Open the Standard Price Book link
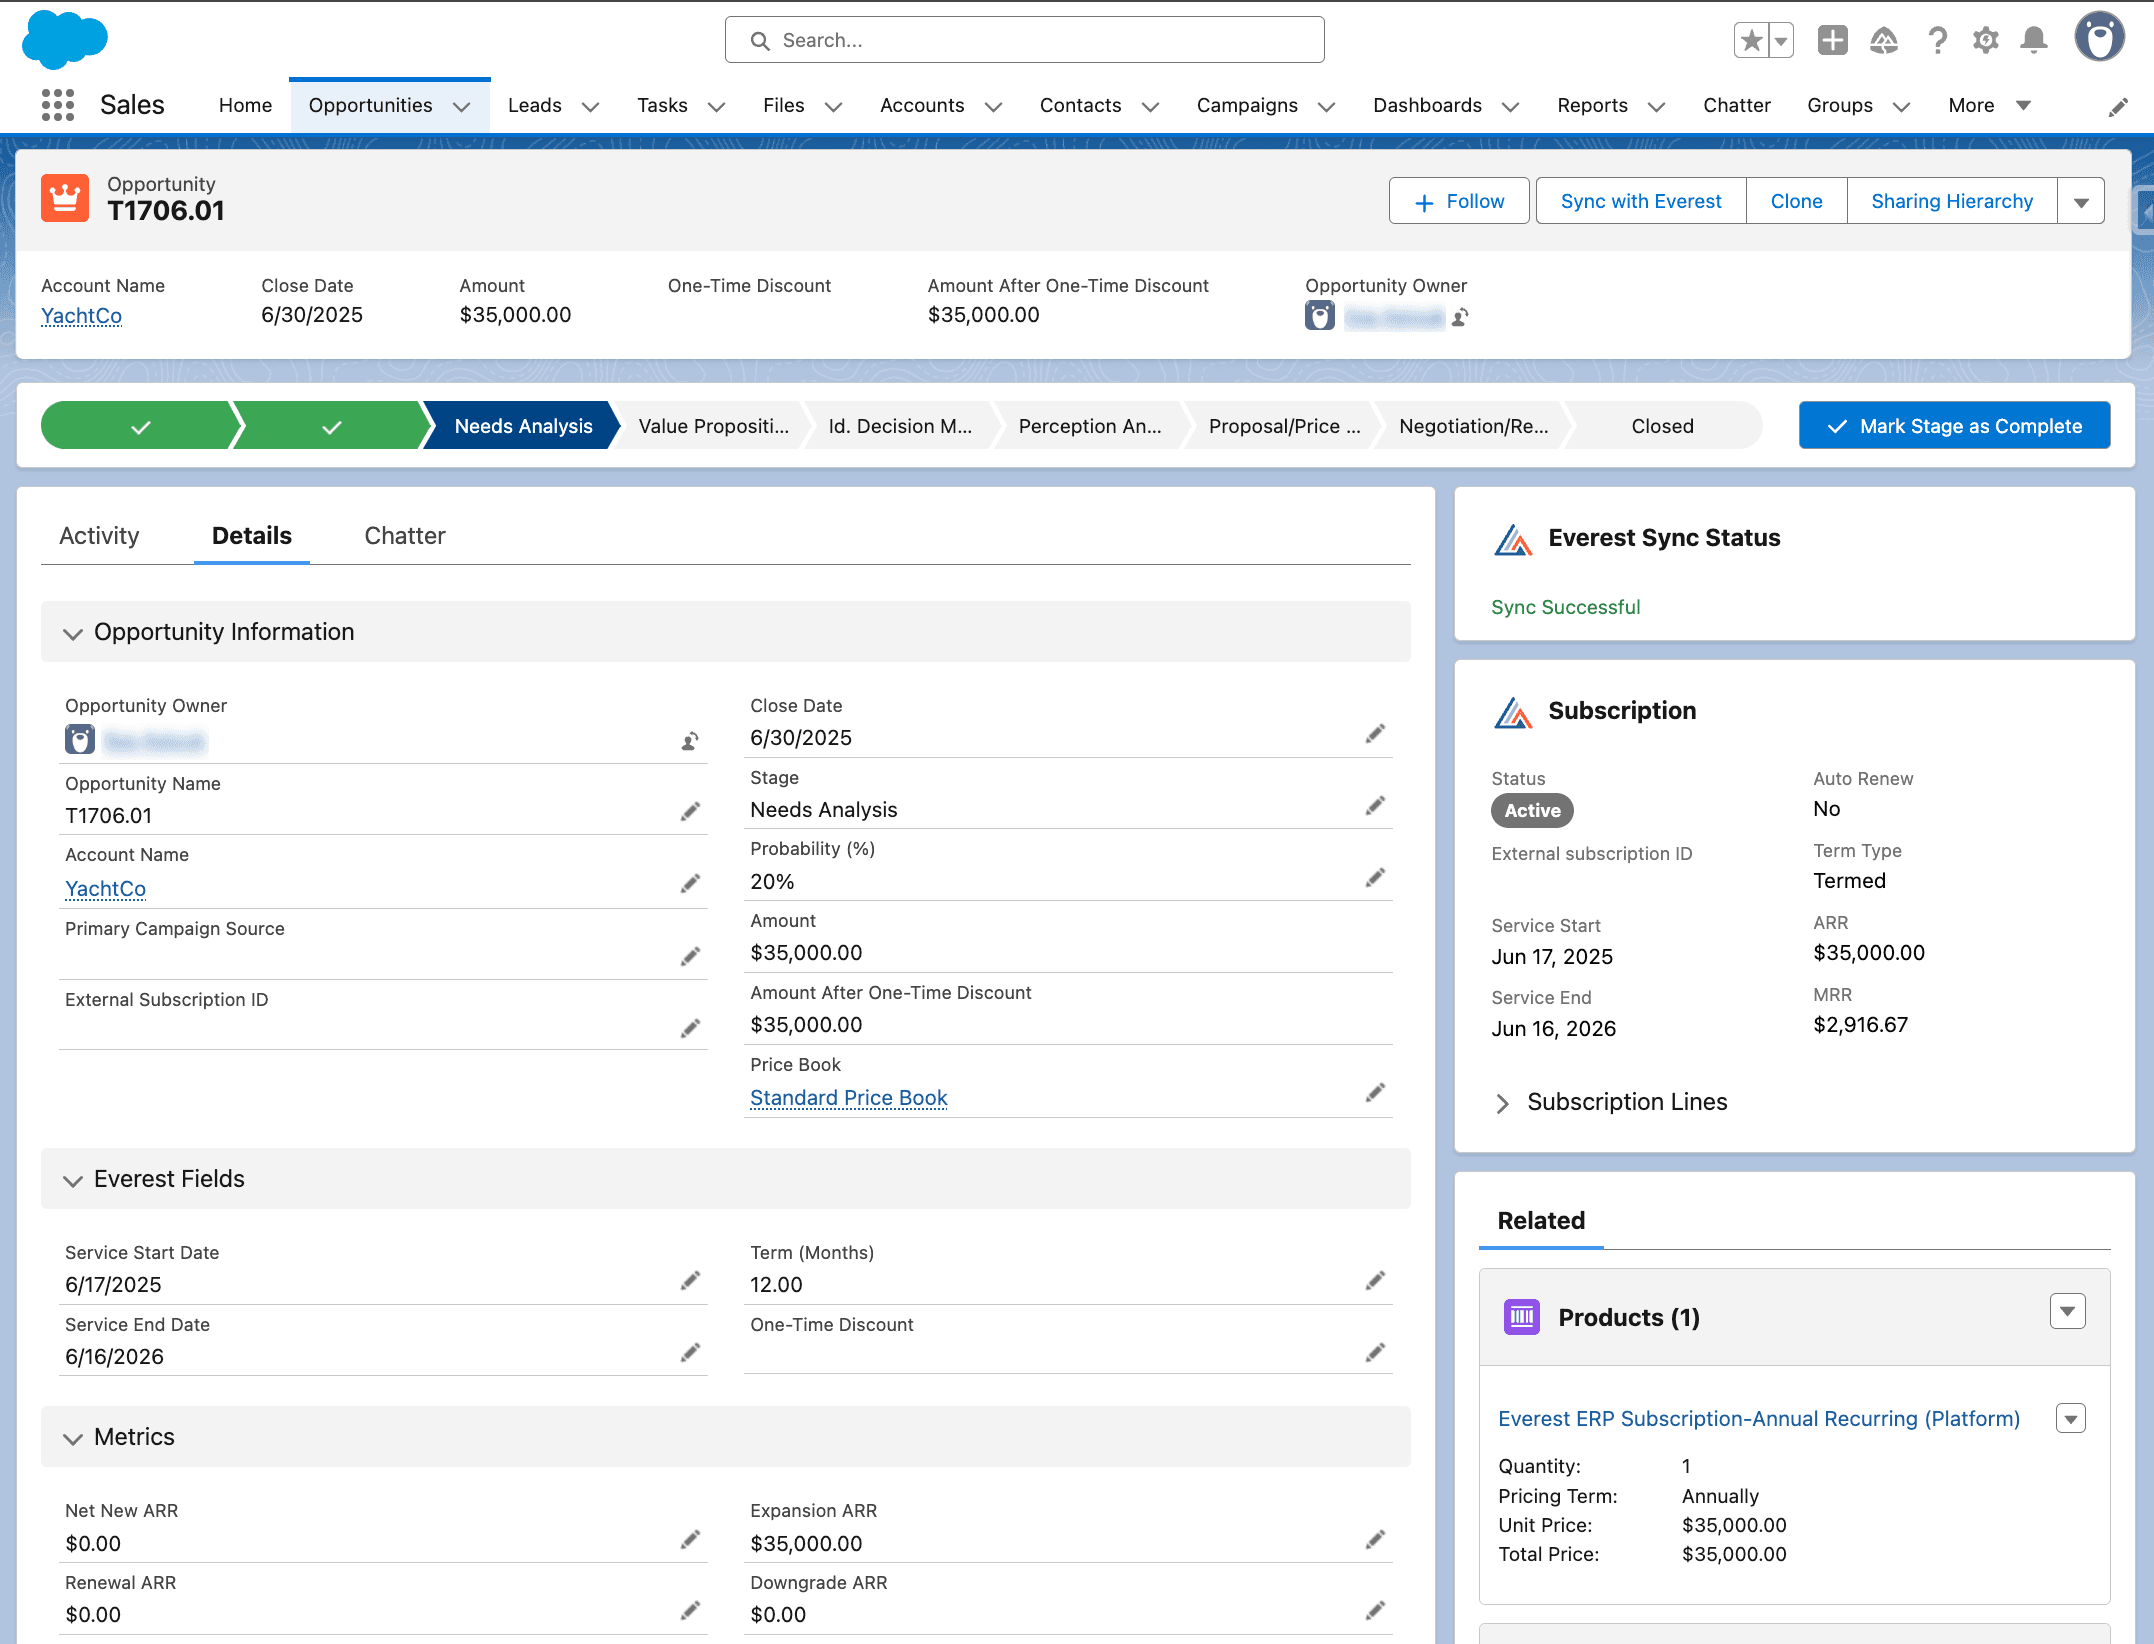Image resolution: width=2154 pixels, height=1644 pixels. [848, 1098]
